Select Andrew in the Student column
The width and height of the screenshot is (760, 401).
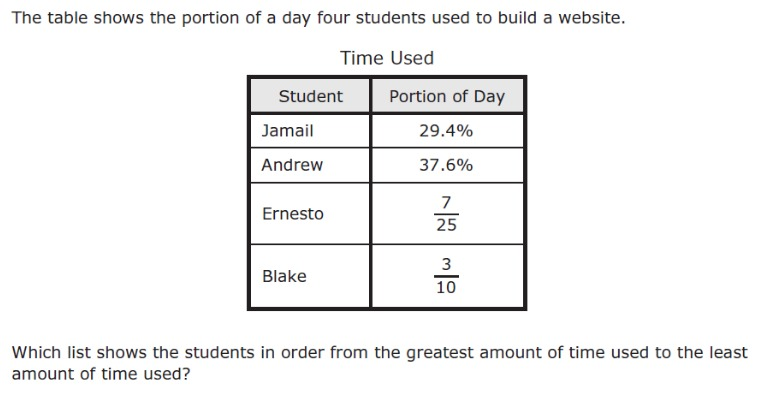click(x=292, y=165)
